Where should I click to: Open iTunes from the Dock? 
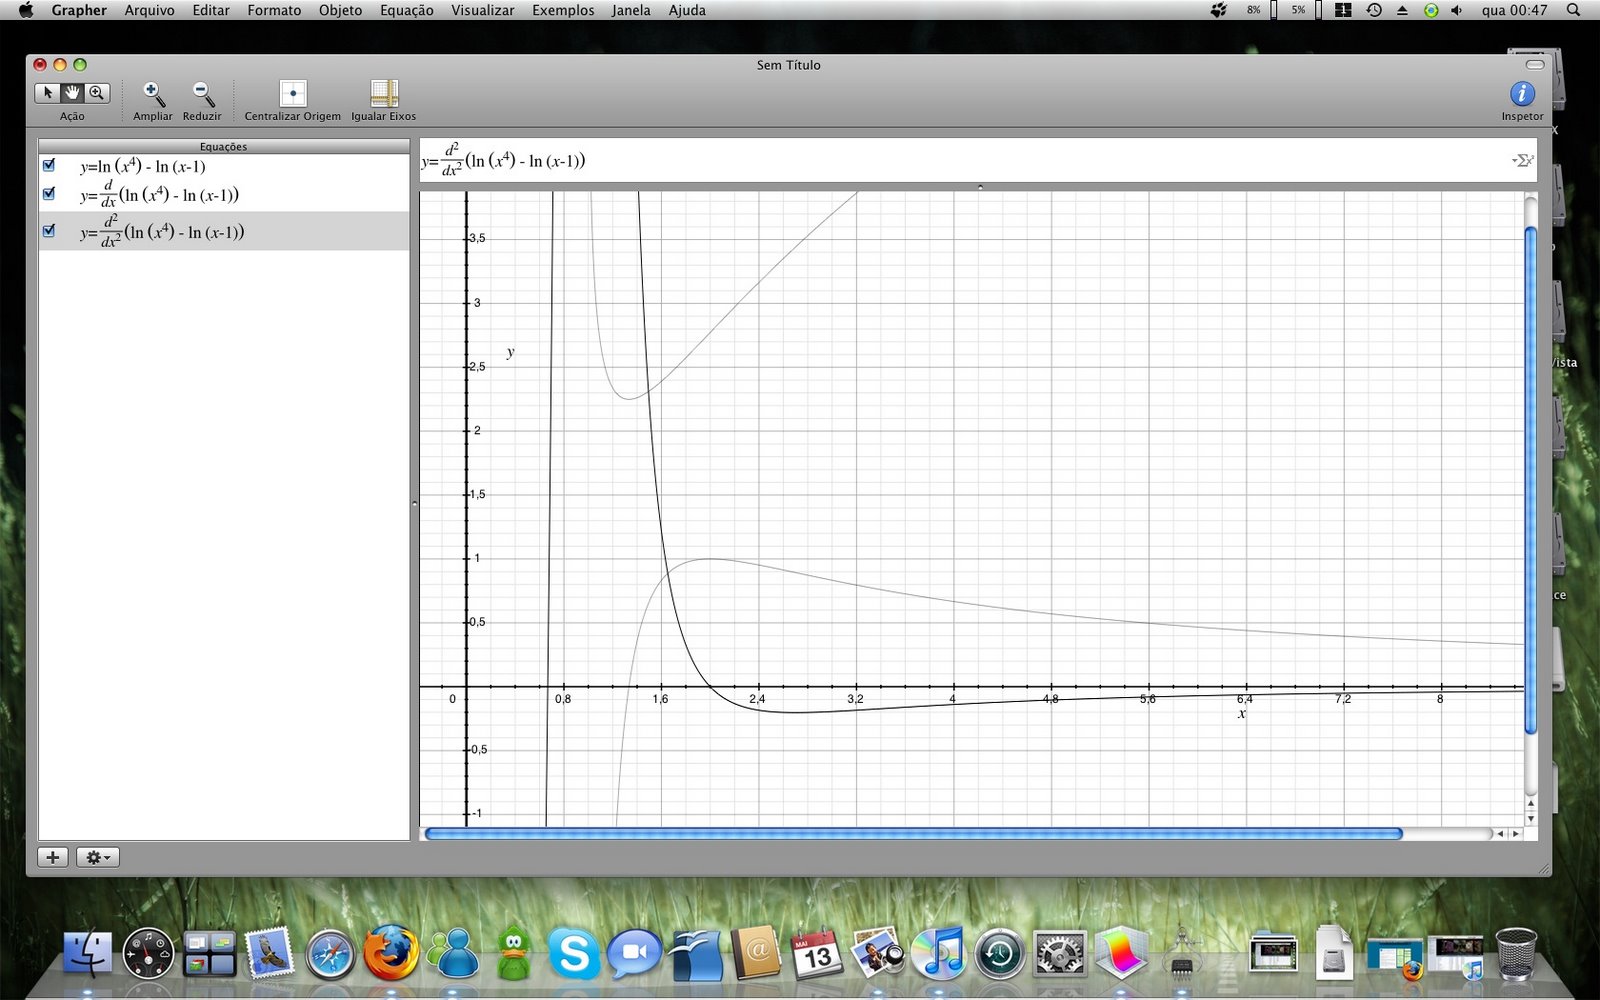pos(938,953)
